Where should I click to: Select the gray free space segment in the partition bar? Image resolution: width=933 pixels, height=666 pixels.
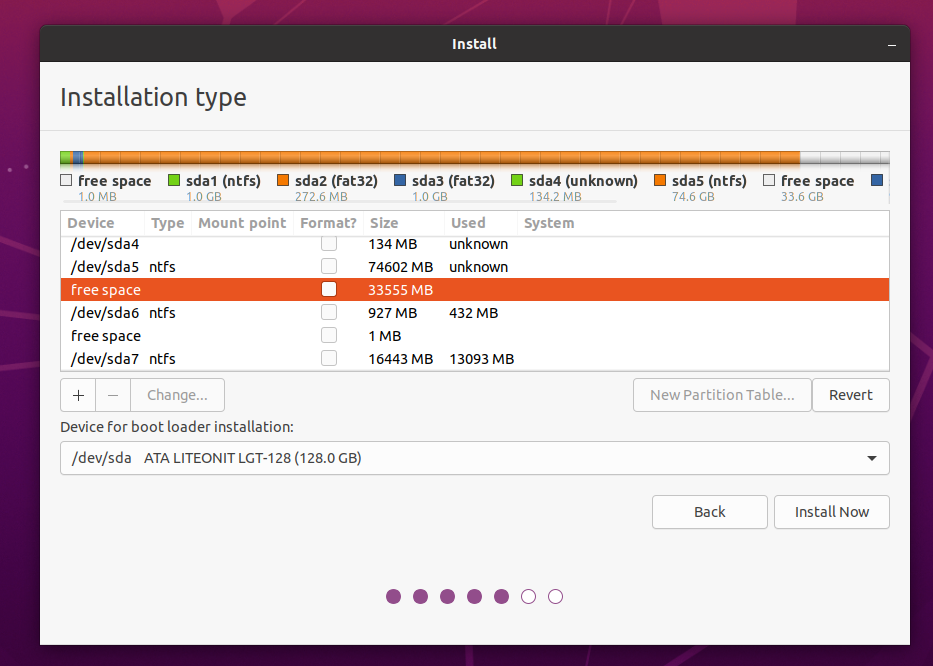[845, 158]
